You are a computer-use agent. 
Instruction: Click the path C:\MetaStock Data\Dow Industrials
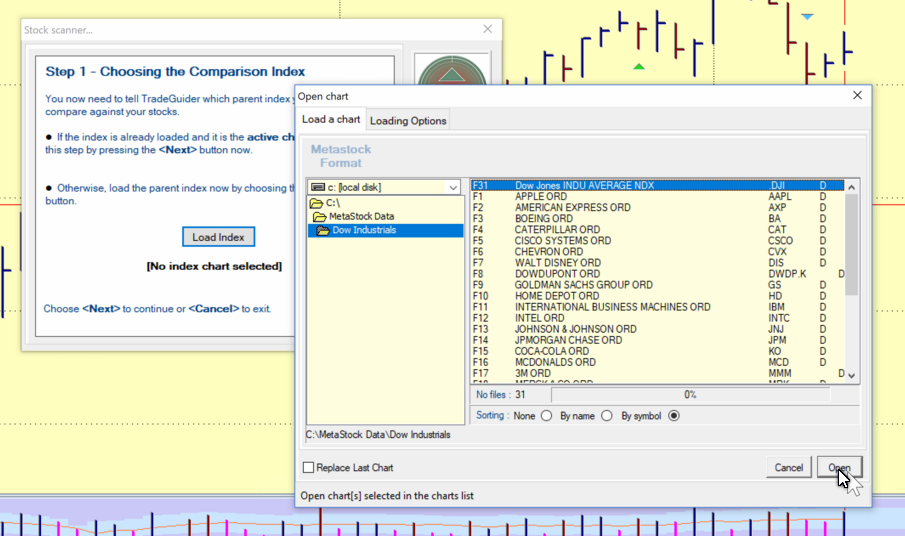click(x=378, y=435)
